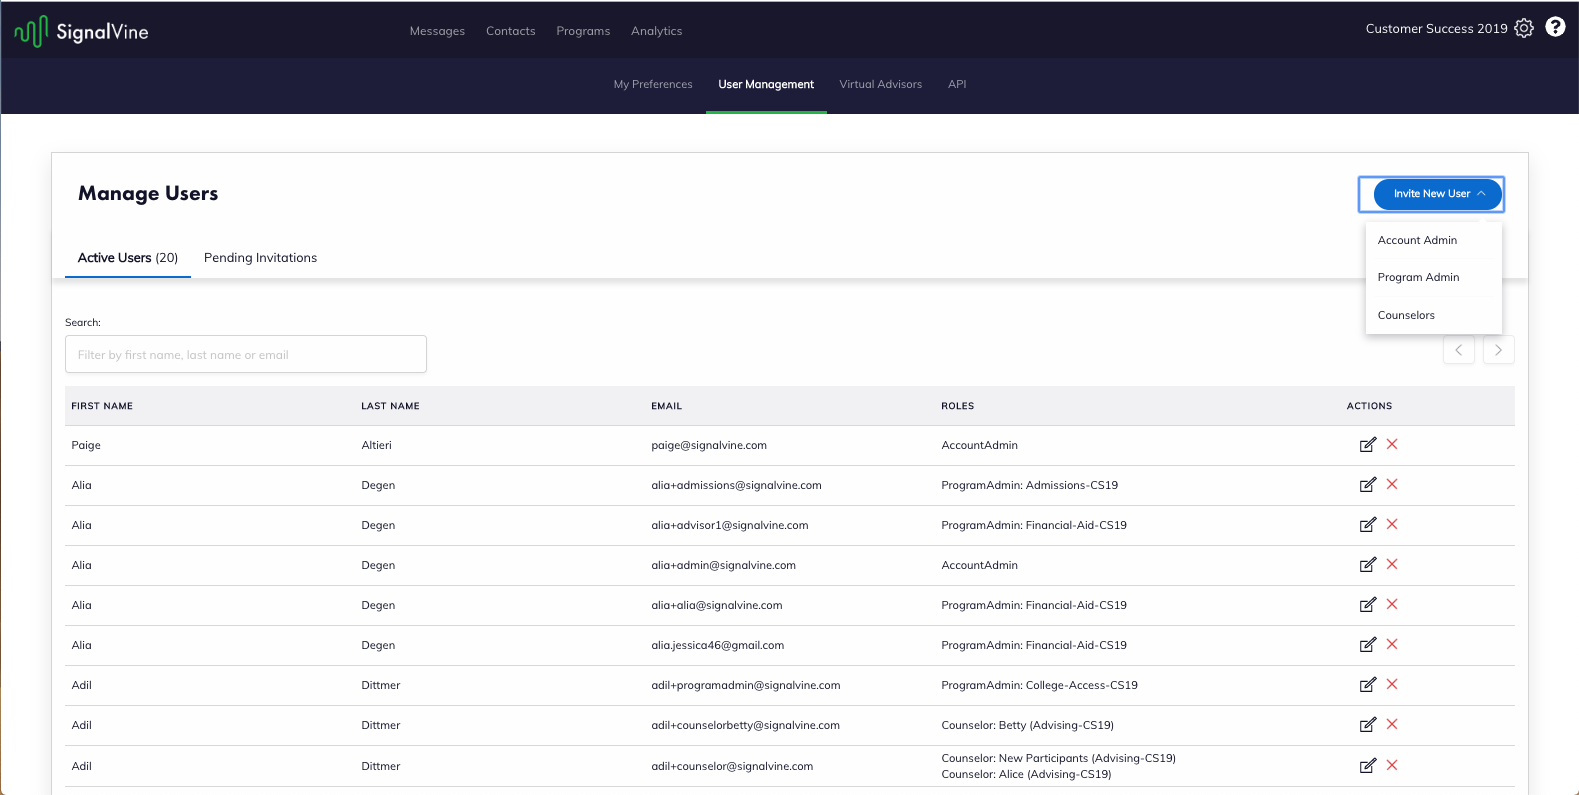Viewport: 1579px width, 795px height.
Task: Click Customer Success 2019 account name
Action: click(x=1436, y=28)
